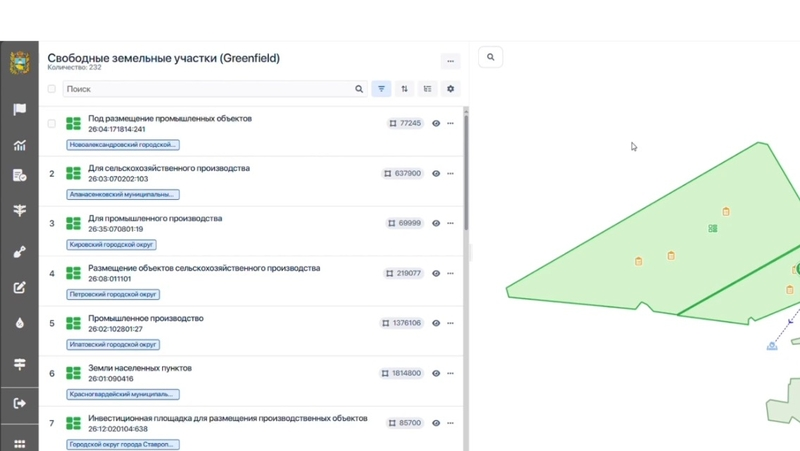Click the Поиск search input field

[x=208, y=89]
